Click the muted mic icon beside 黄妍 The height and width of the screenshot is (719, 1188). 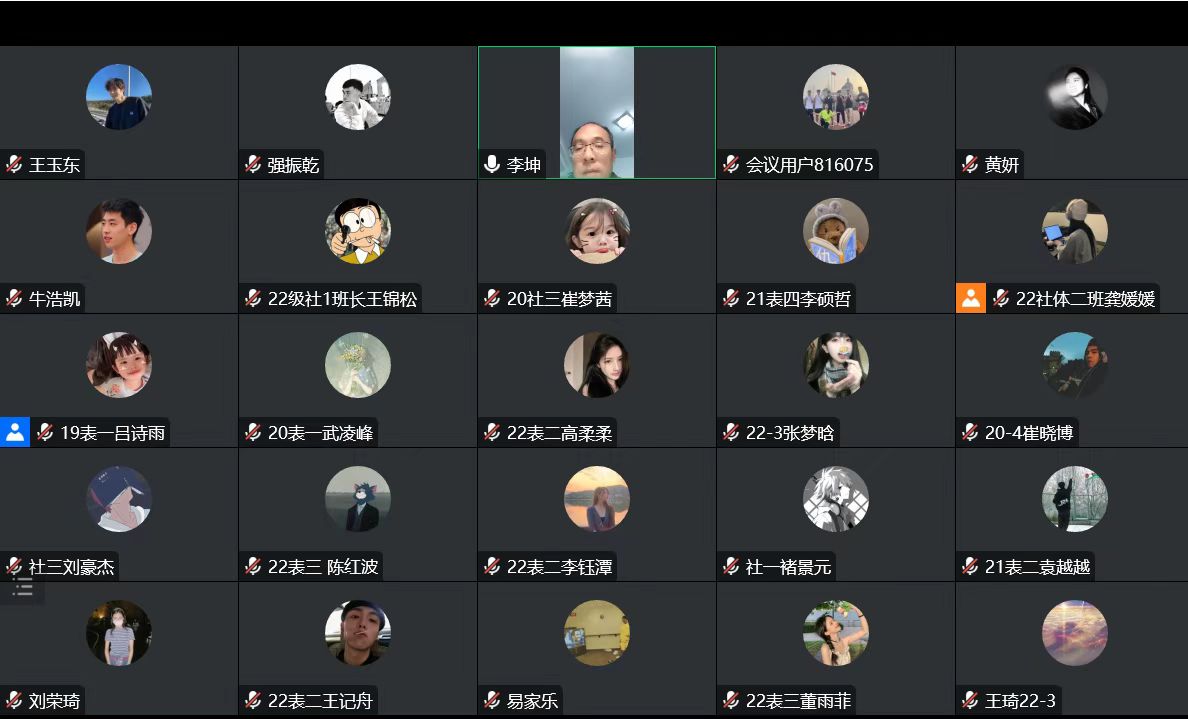970,164
